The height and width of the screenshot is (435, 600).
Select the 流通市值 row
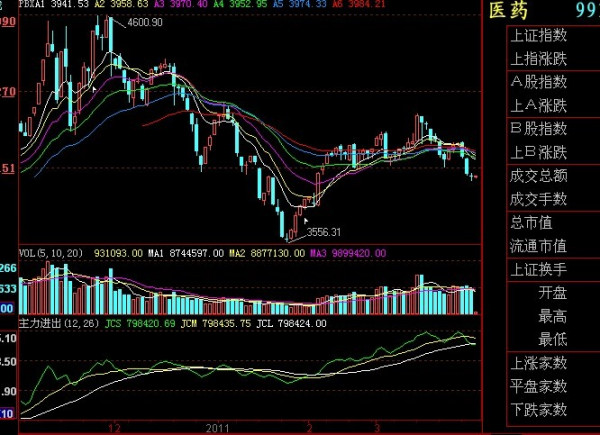538,246
